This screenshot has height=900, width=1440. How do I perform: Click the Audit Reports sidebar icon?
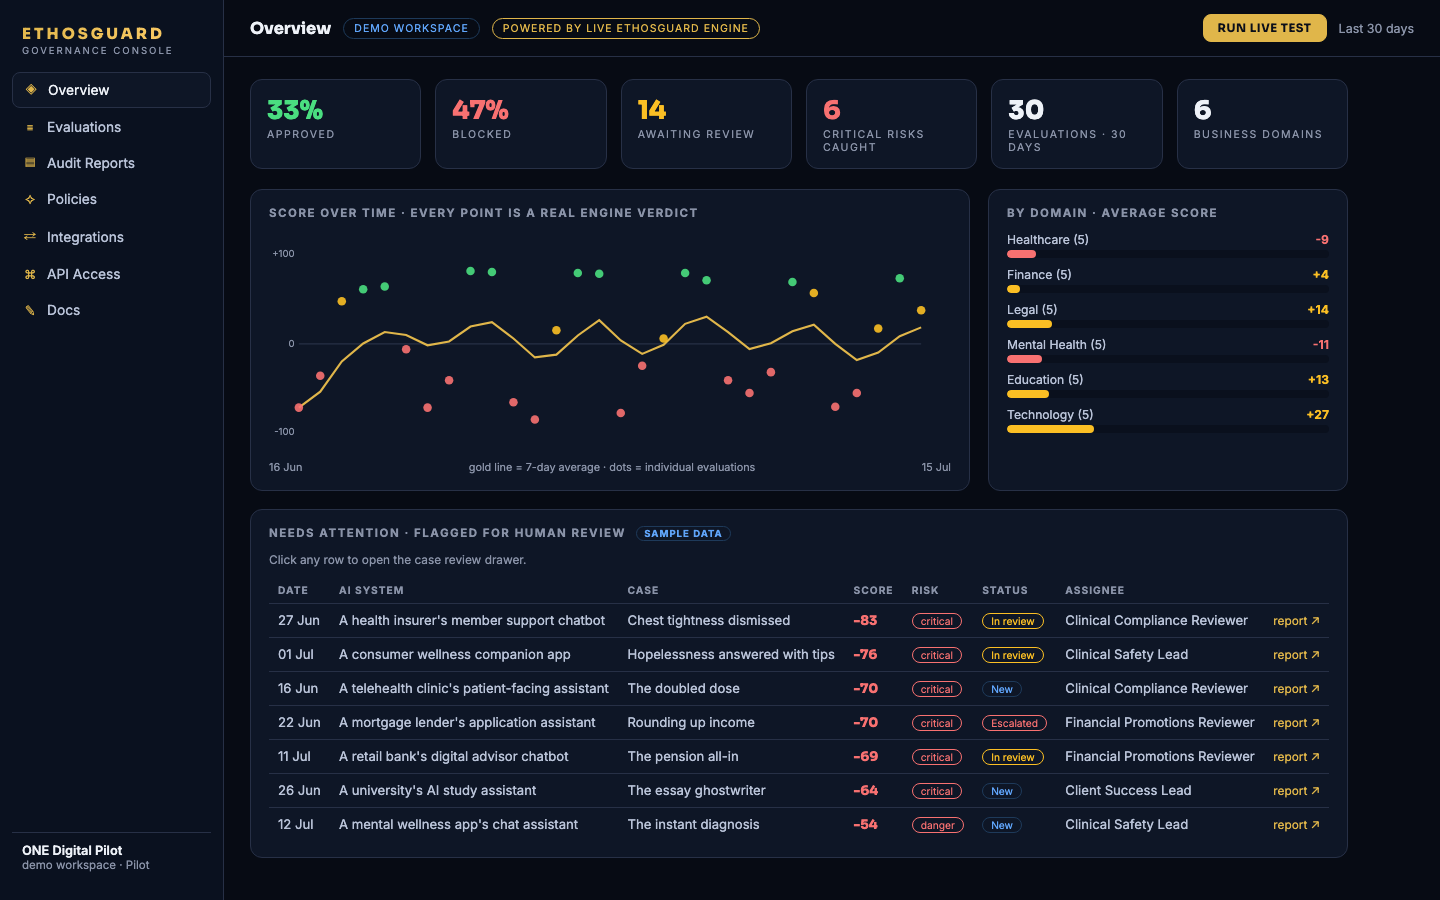click(x=30, y=163)
